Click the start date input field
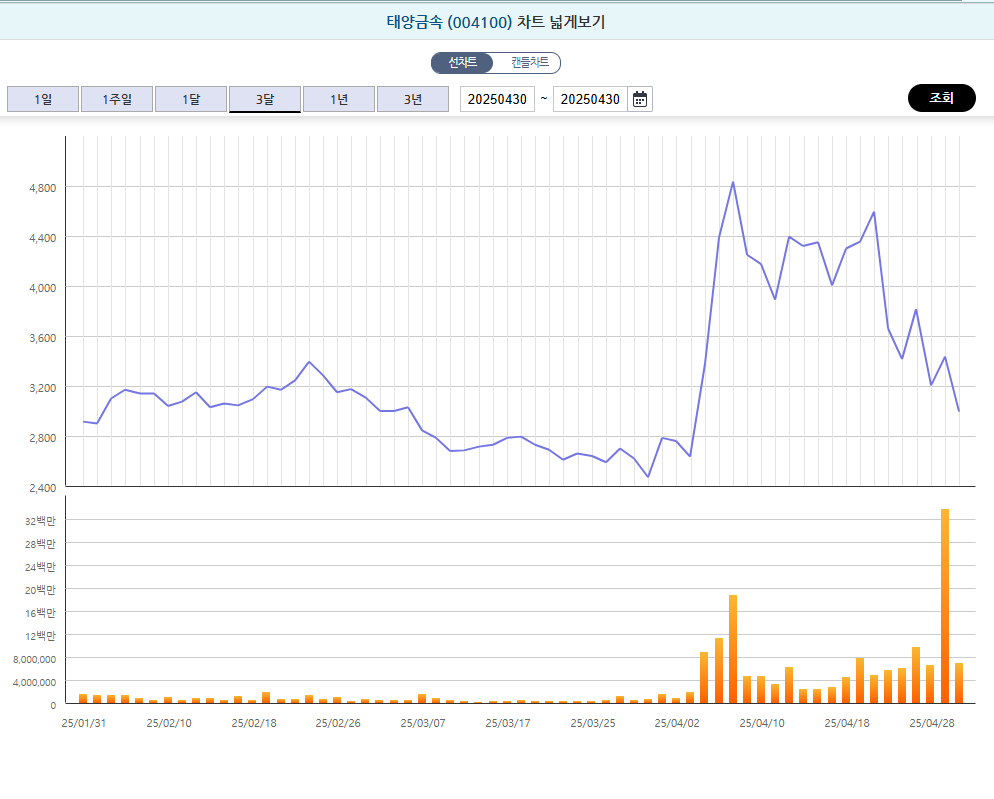This screenshot has height=799, width=994. click(x=497, y=99)
